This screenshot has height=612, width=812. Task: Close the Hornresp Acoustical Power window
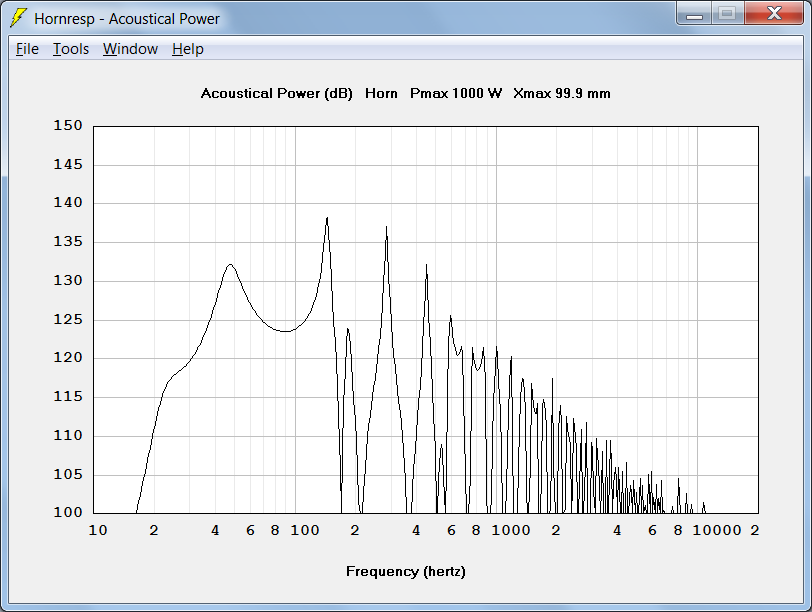point(774,14)
